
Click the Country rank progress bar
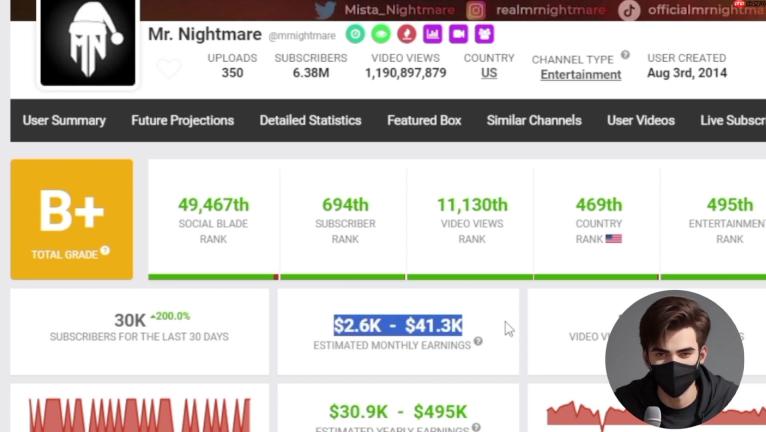596,277
